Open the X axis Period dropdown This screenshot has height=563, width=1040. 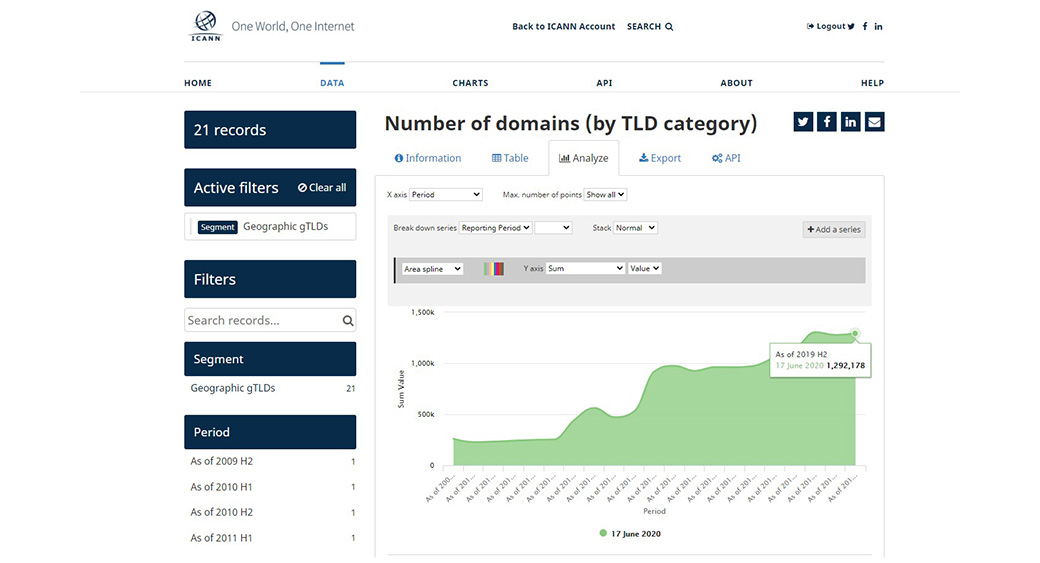click(x=446, y=194)
